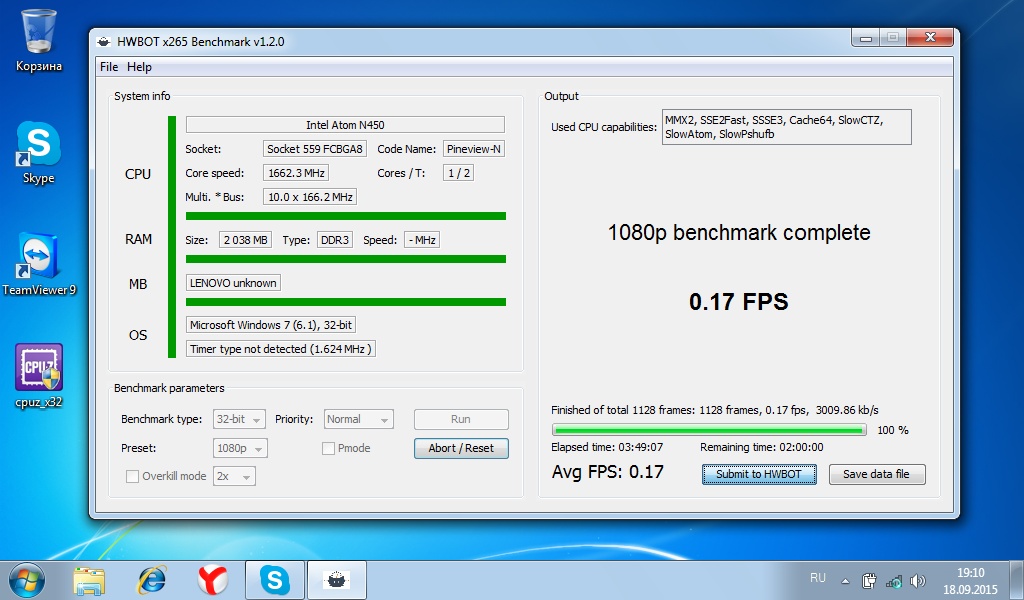
Task: Select the HWBOT benchmark taskbar button
Action: click(337, 580)
